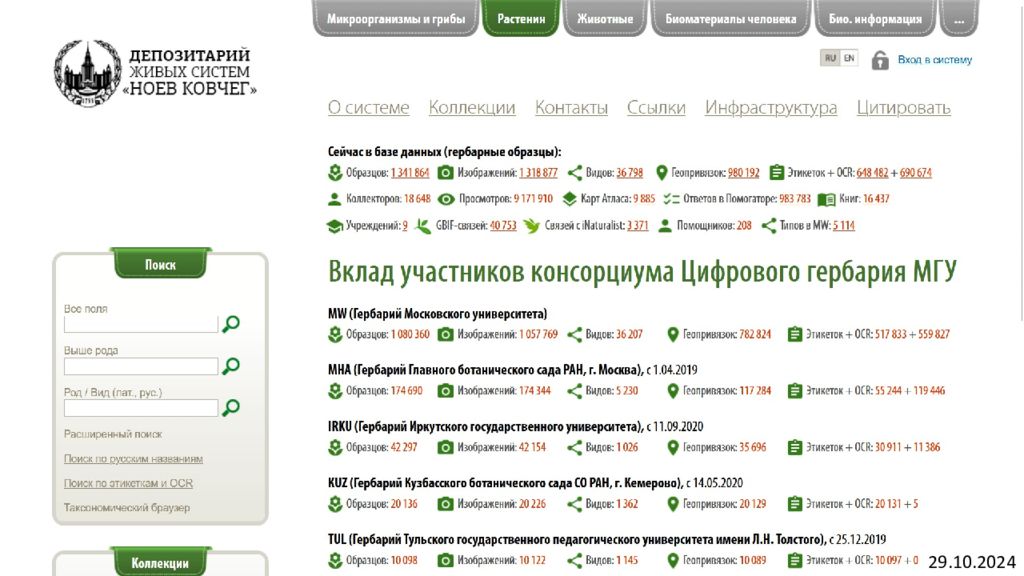Click the MW types count 5 114

tap(844, 226)
